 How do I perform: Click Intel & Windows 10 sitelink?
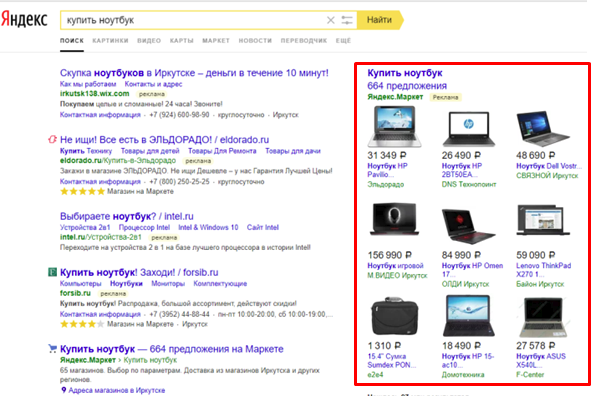(208, 227)
